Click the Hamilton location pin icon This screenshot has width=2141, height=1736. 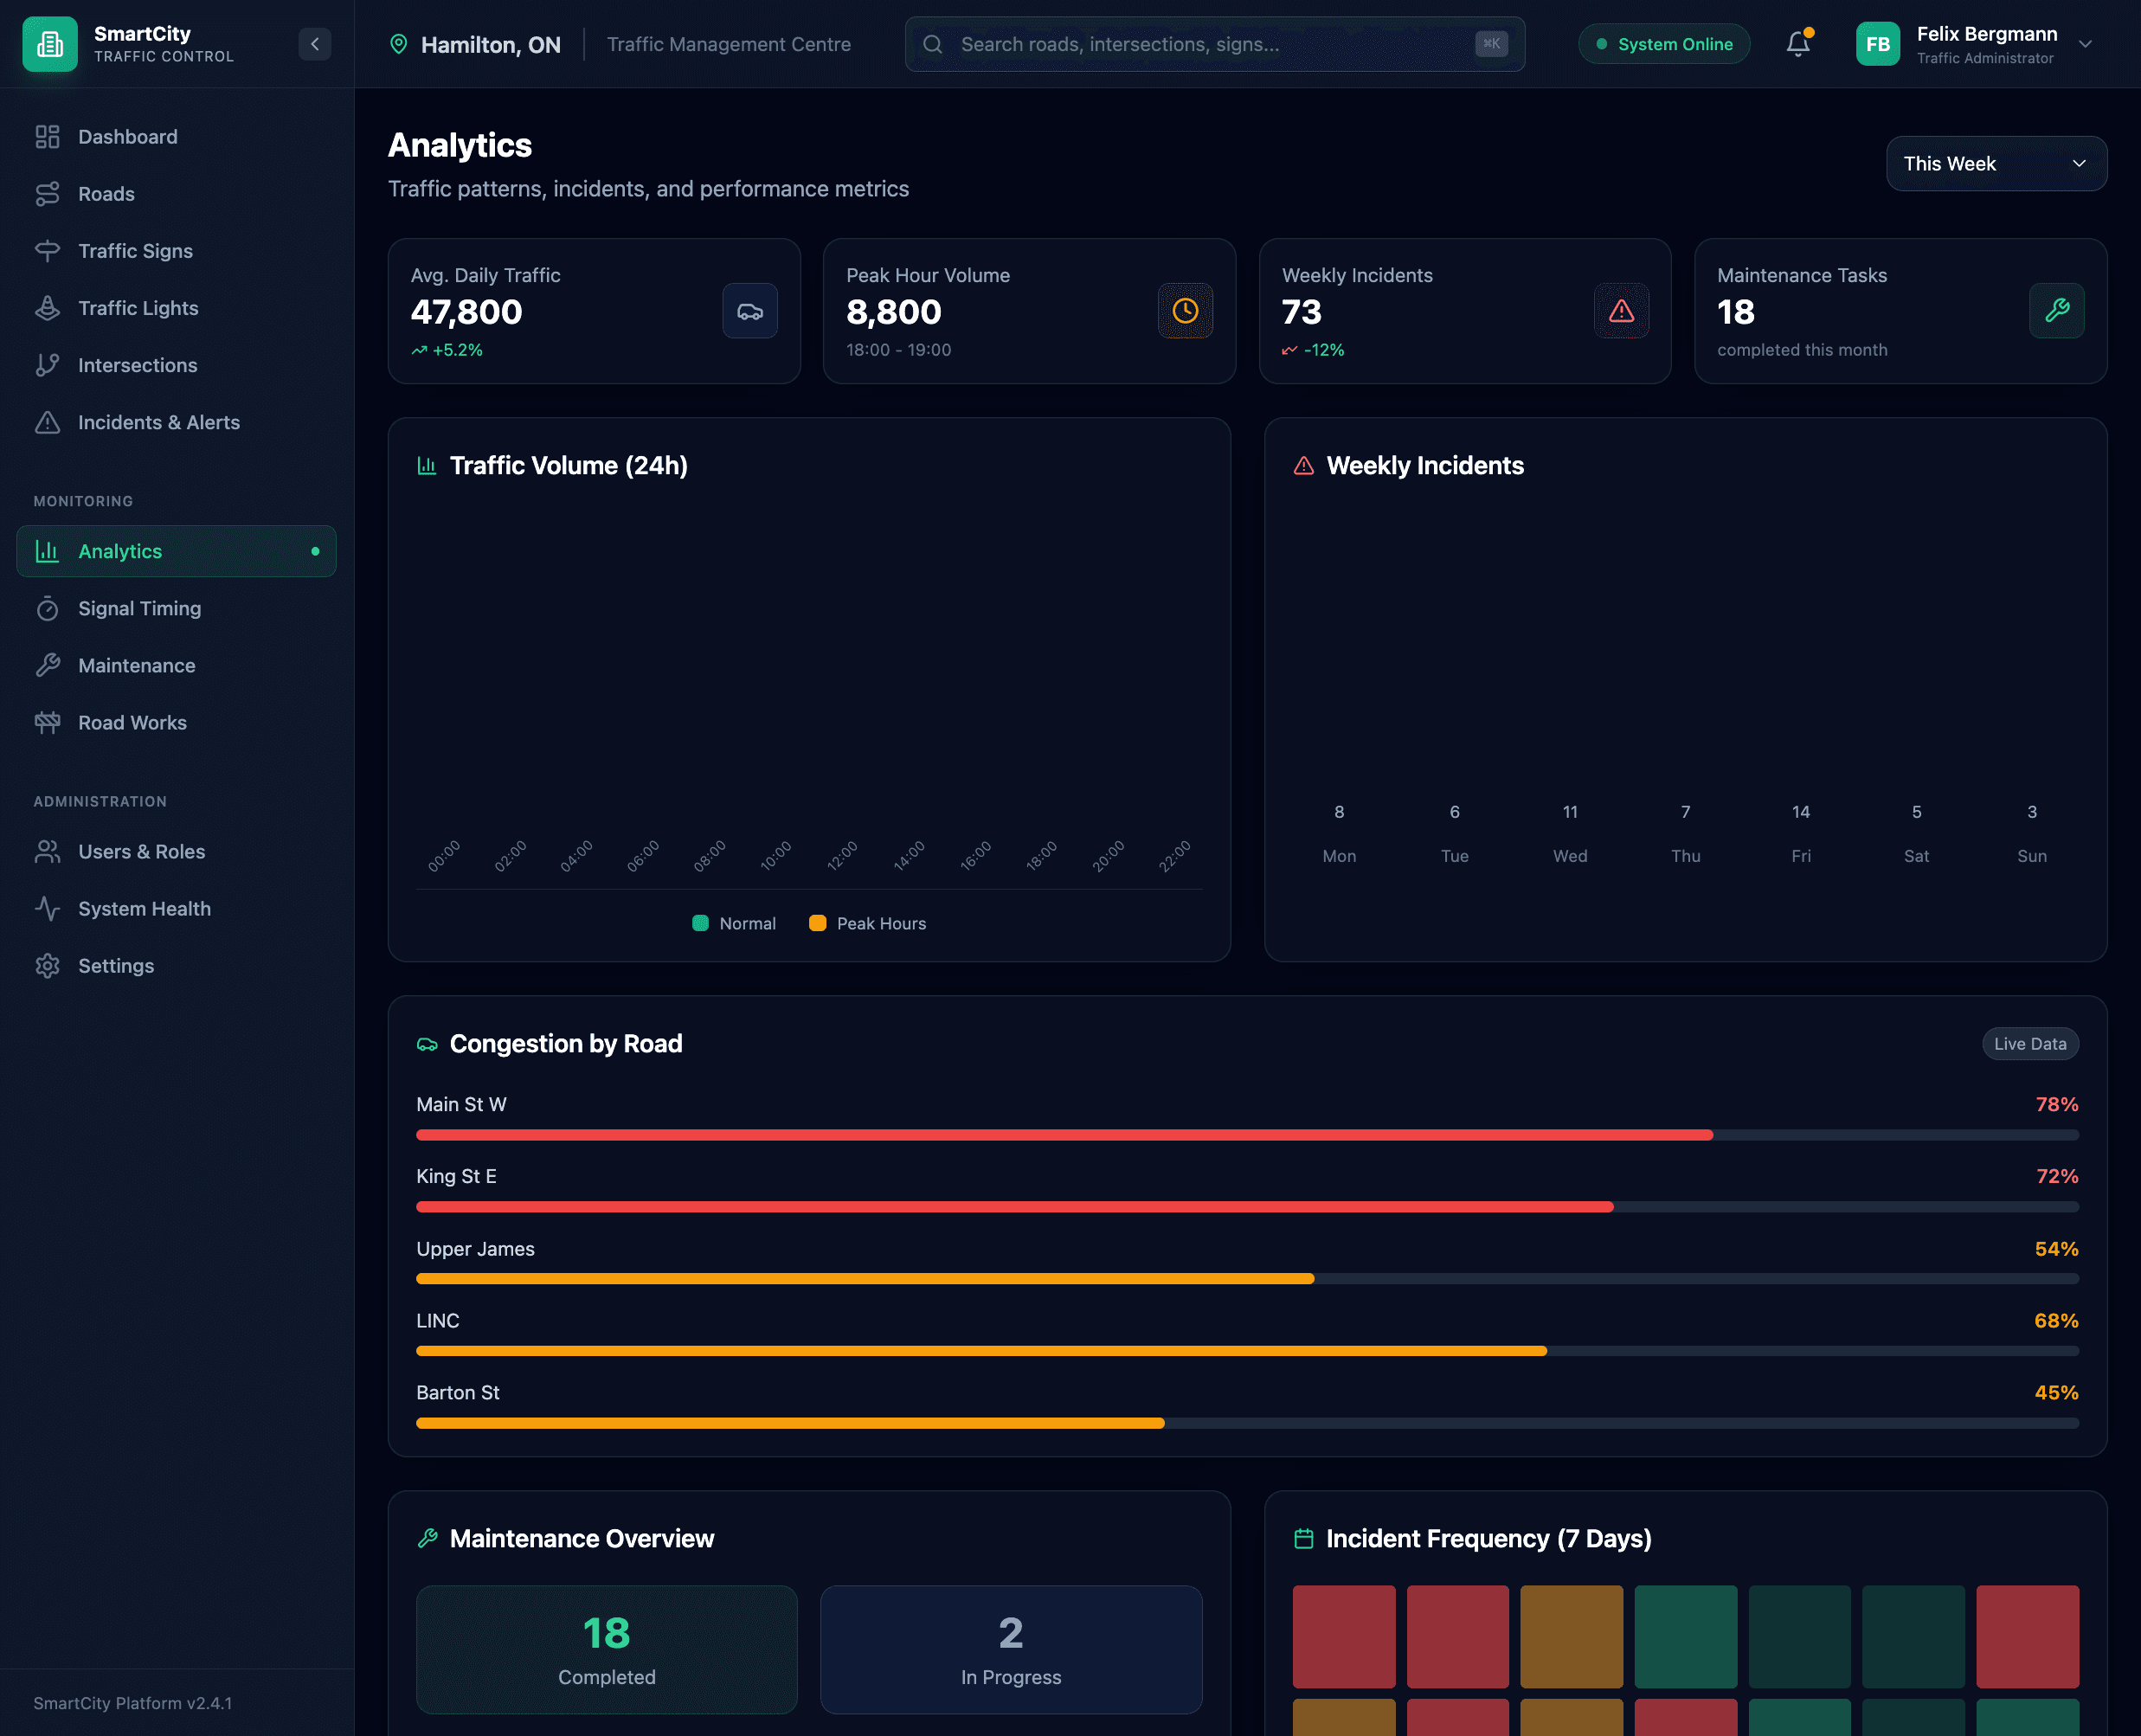[x=398, y=44]
